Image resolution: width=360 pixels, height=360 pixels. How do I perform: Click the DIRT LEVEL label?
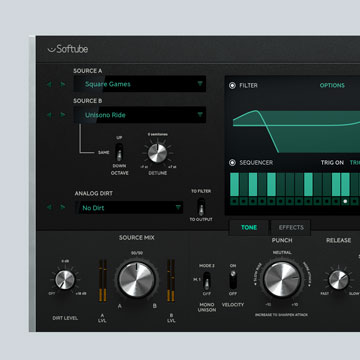click(65, 318)
